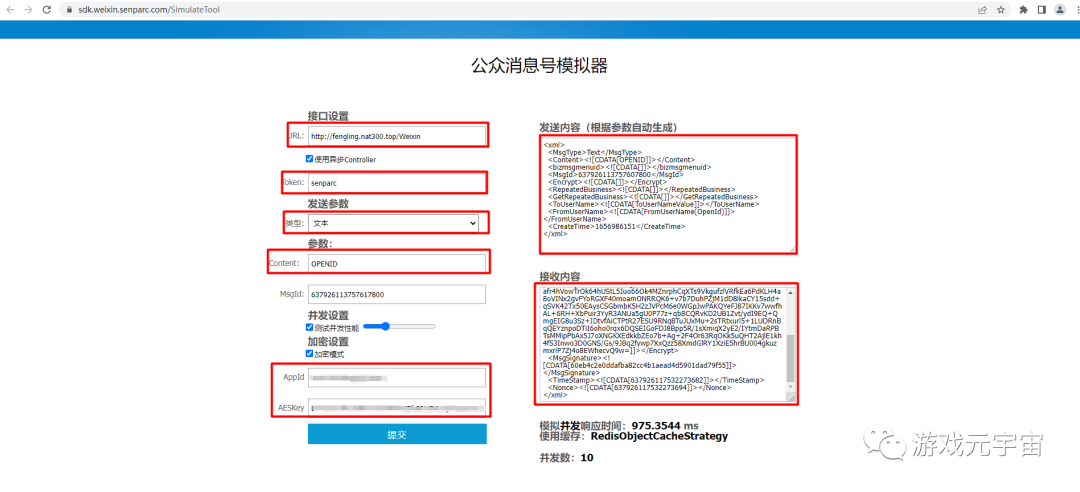Toggle the browser side panel icon

pyautogui.click(x=1041, y=10)
